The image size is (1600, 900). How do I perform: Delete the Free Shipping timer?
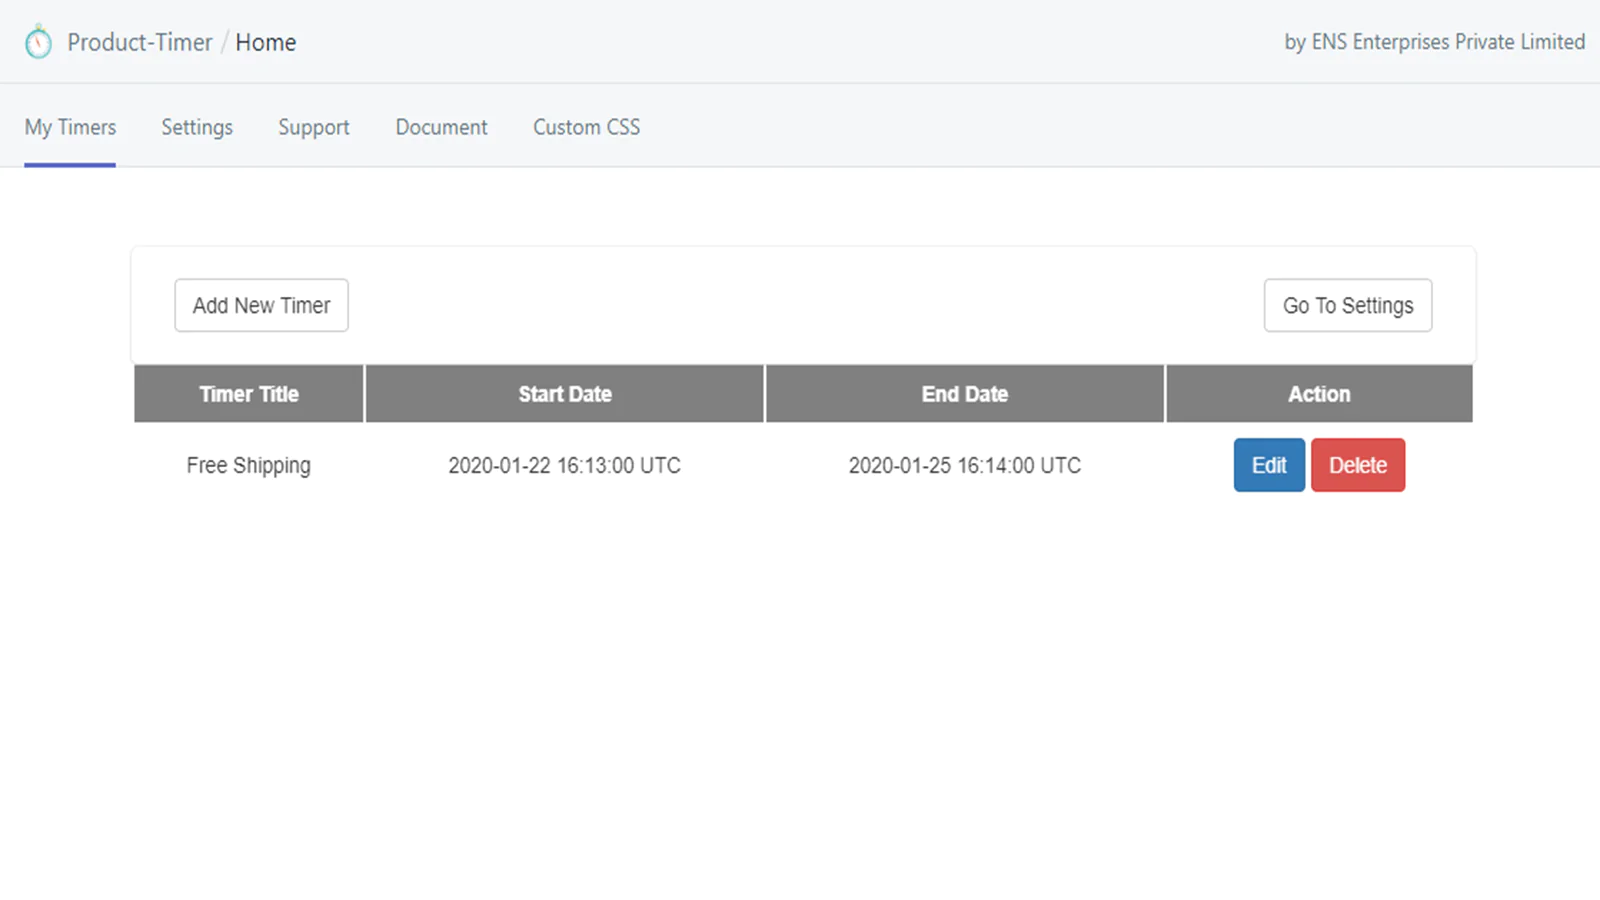(1357, 465)
